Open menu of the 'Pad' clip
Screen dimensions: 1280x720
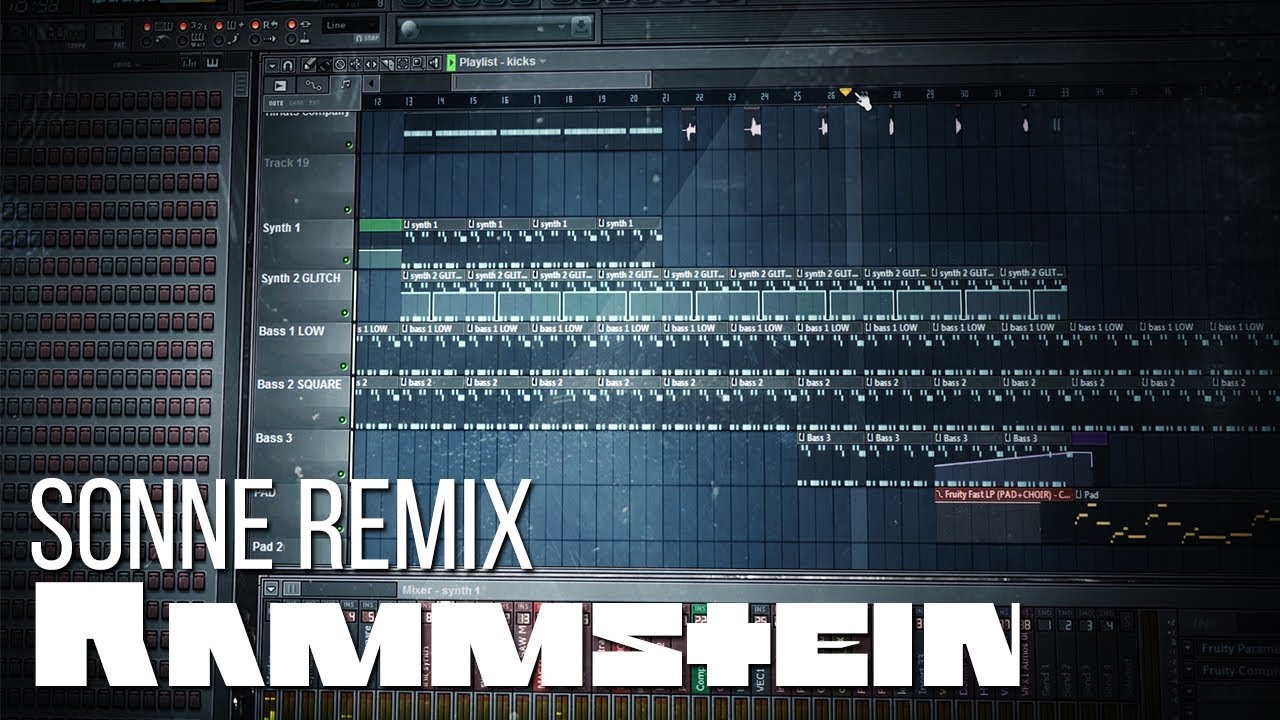click(x=1080, y=495)
